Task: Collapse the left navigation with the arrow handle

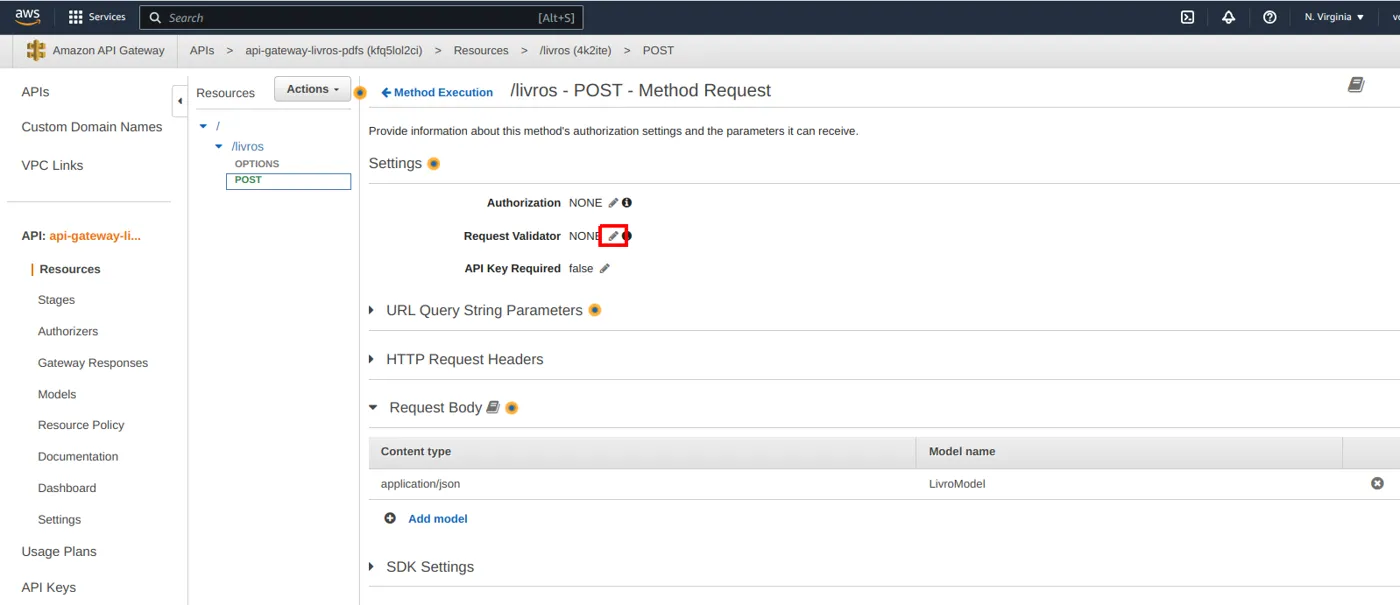Action: click(x=180, y=101)
